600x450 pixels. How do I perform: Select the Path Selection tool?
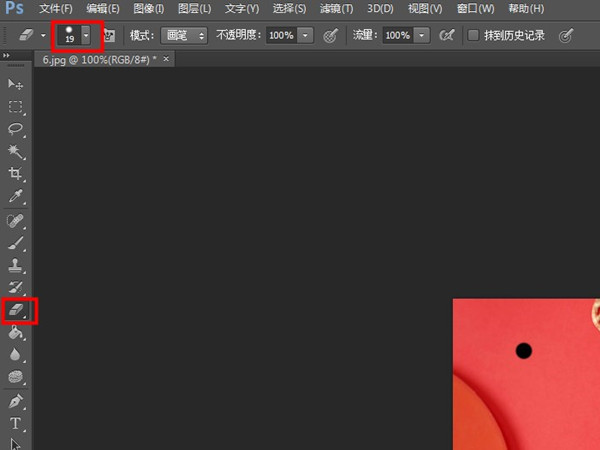click(x=15, y=444)
